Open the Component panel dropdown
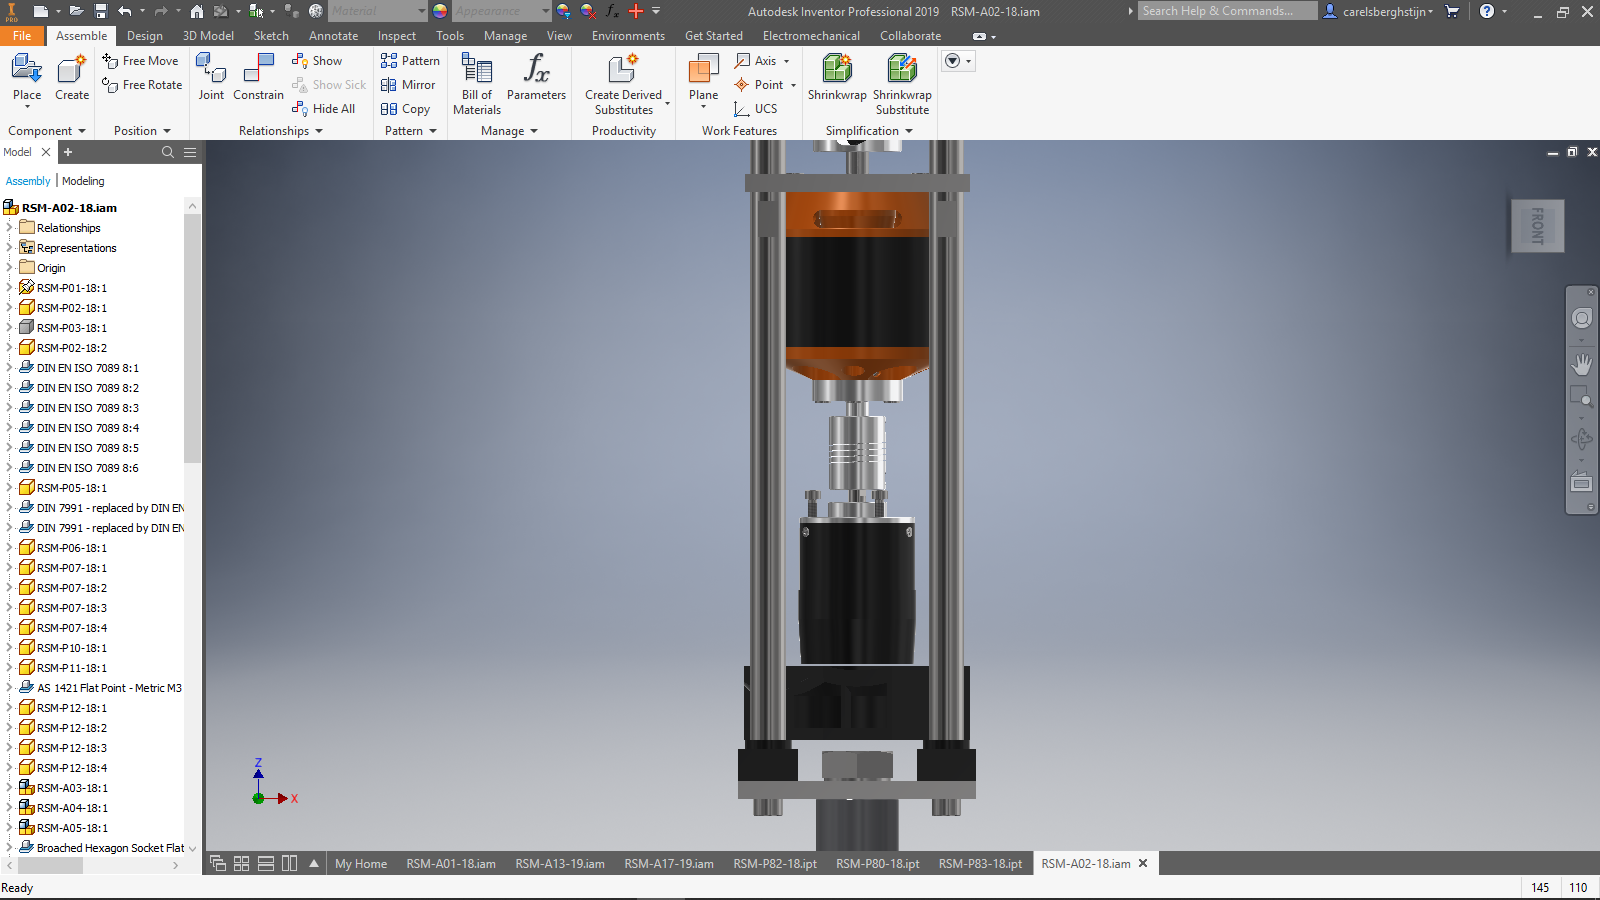Viewport: 1600px width, 900px height. pos(47,131)
